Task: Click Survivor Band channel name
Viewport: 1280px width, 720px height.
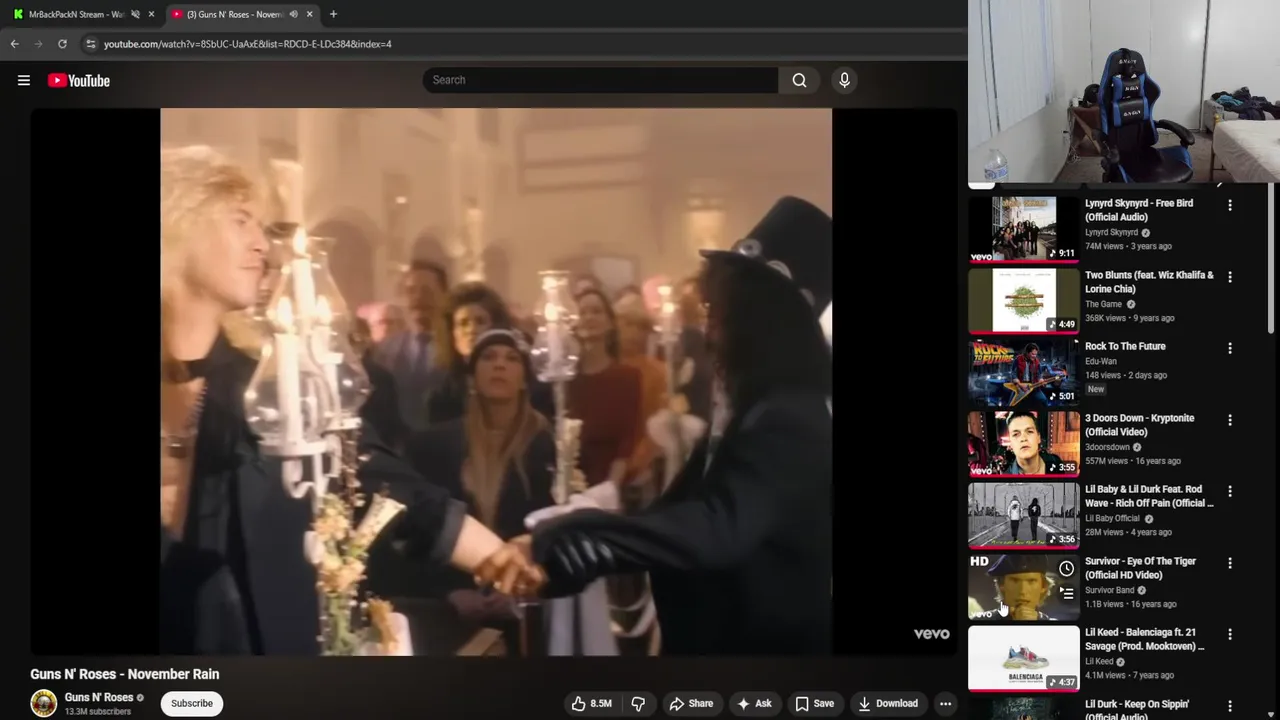Action: coord(1108,590)
